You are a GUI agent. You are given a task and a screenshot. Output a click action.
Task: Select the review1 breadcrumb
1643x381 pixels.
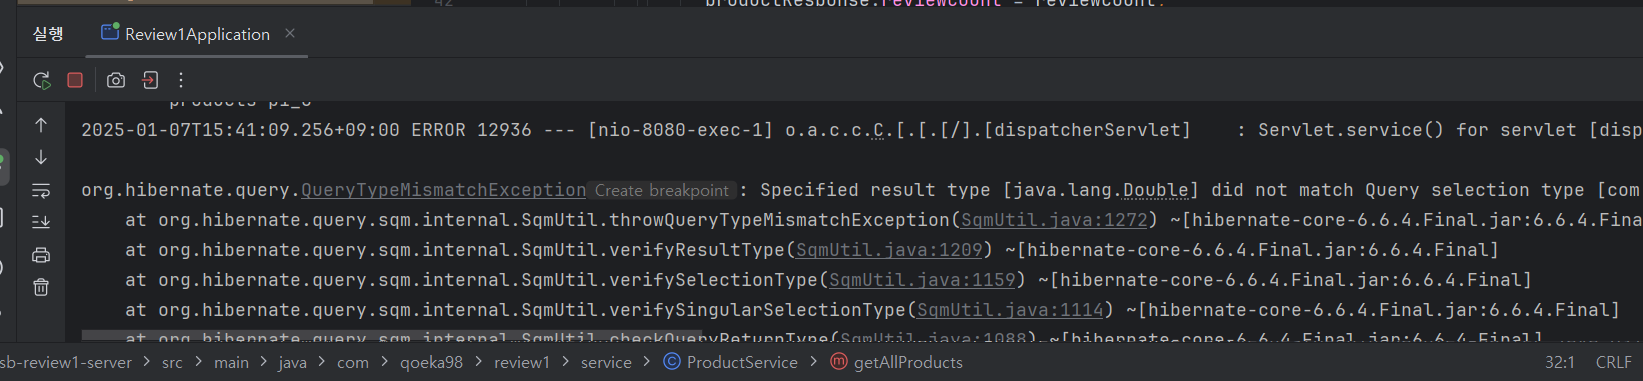[x=522, y=362]
